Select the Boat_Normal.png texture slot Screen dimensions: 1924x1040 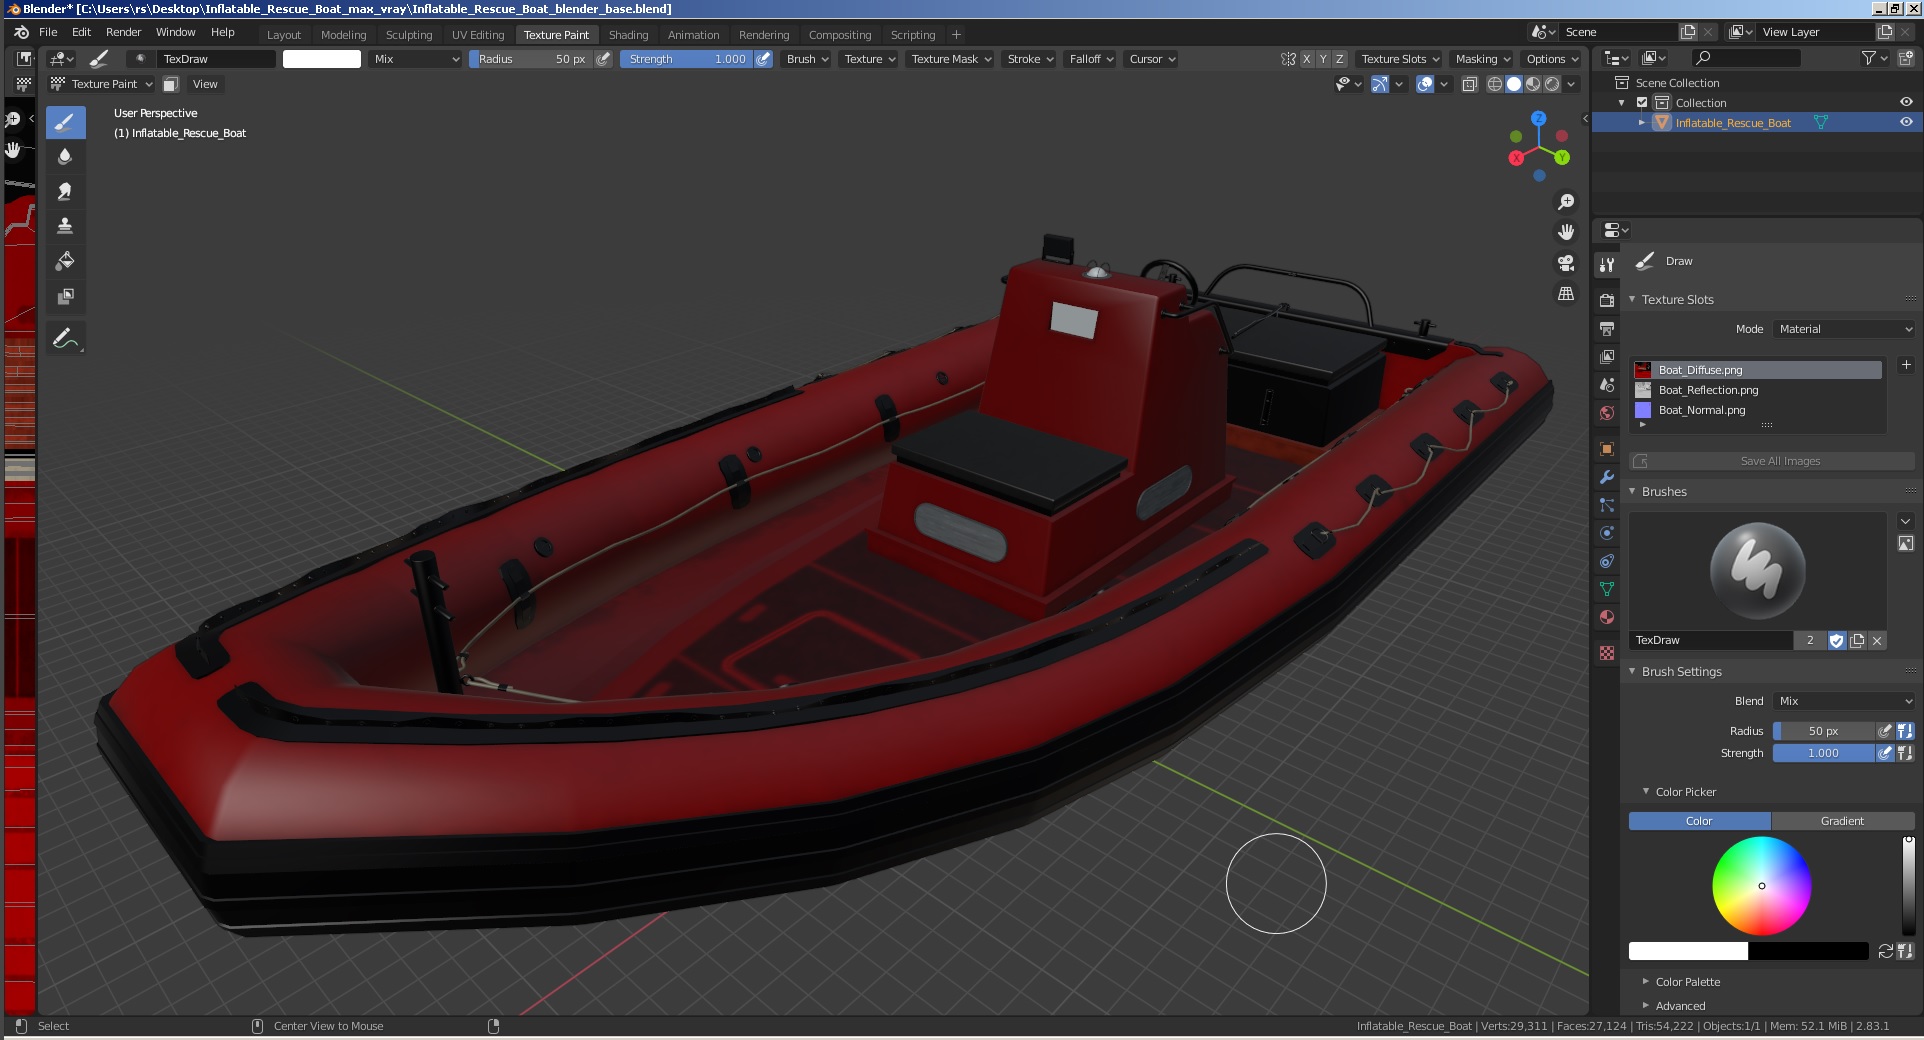(1756, 410)
